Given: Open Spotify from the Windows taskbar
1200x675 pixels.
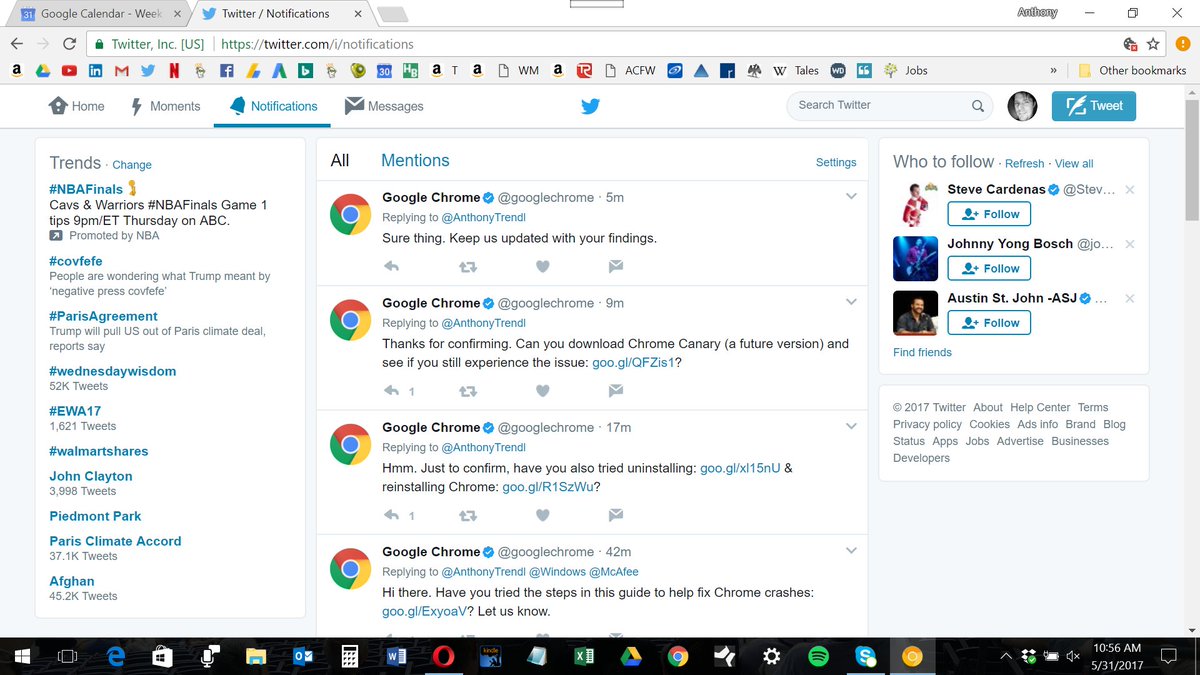Looking at the screenshot, I should [x=818, y=657].
